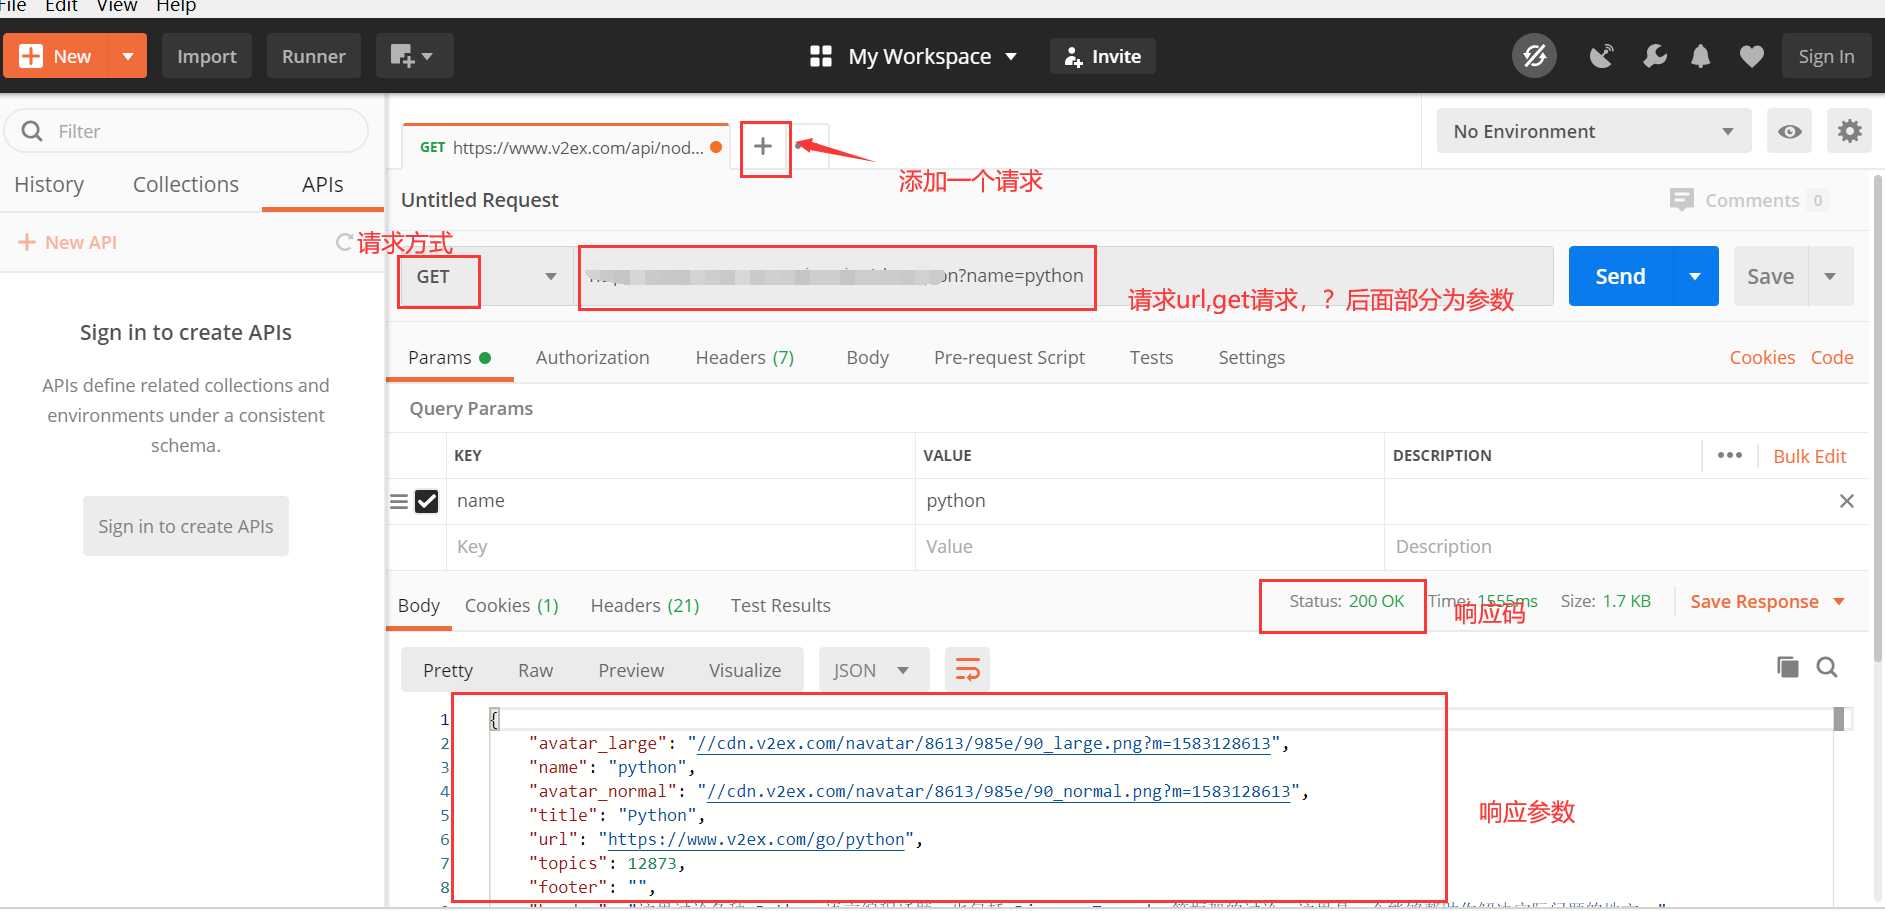This screenshot has height=911, width=1885.
Task: Switch to Preview view mode
Action: click(x=631, y=670)
